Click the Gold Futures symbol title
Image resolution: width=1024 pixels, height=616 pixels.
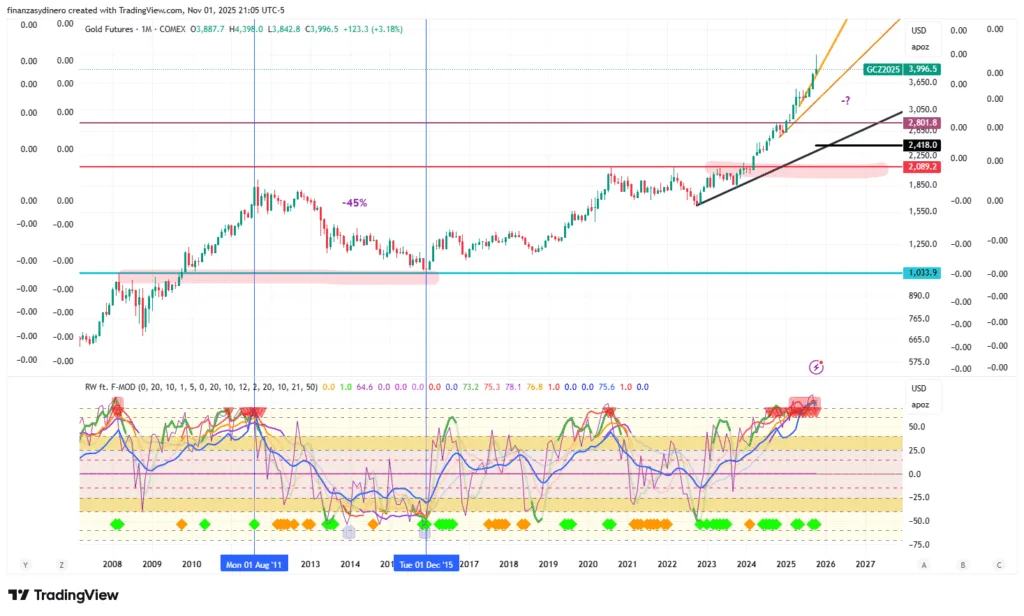coord(123,30)
